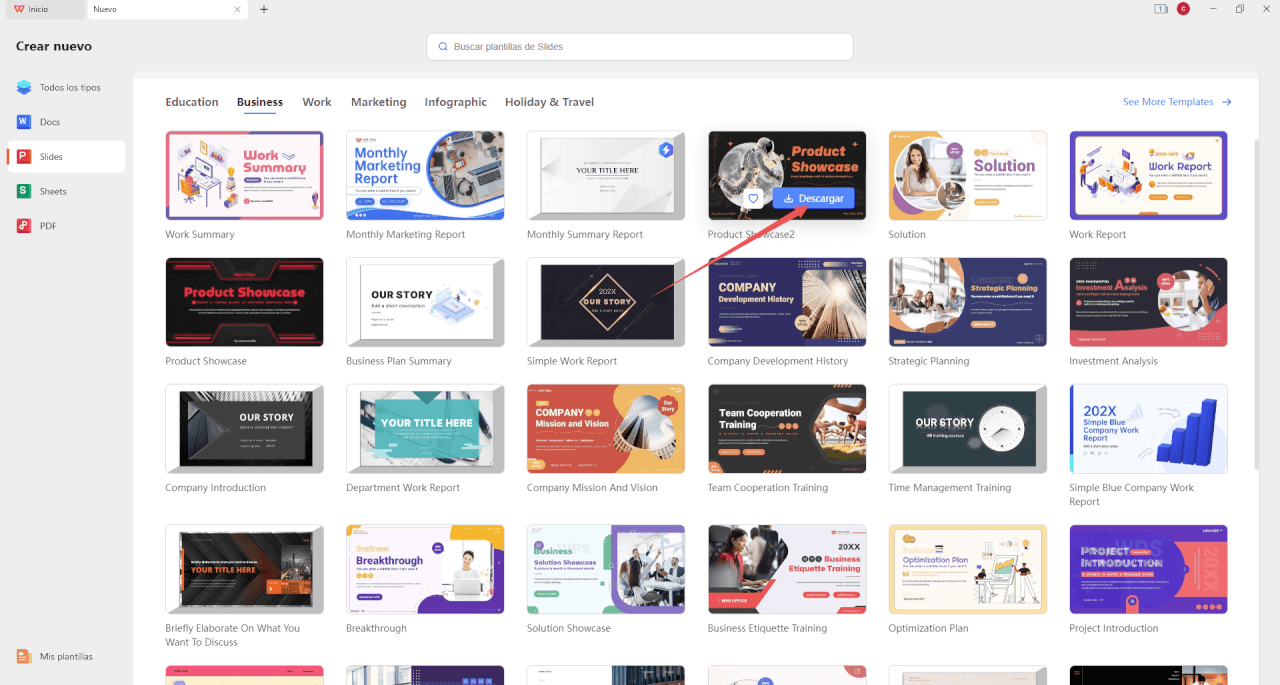Click the magnifier icon in the search bar

coord(442,46)
